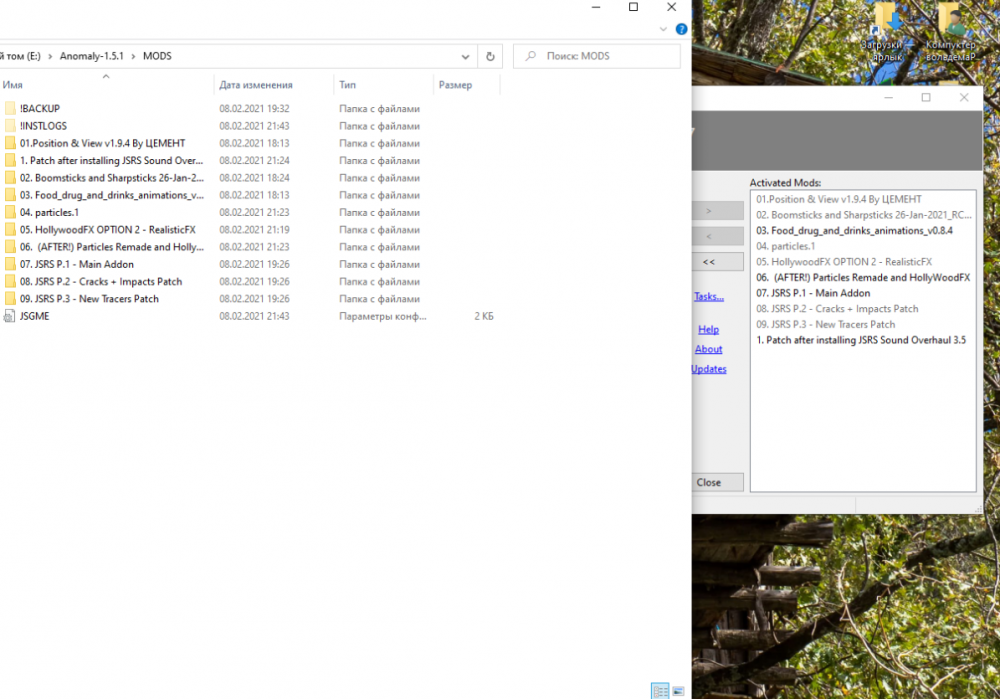The height and width of the screenshot is (699, 1000).
Task: Disable all mods with '<<' button
Action: (717, 261)
